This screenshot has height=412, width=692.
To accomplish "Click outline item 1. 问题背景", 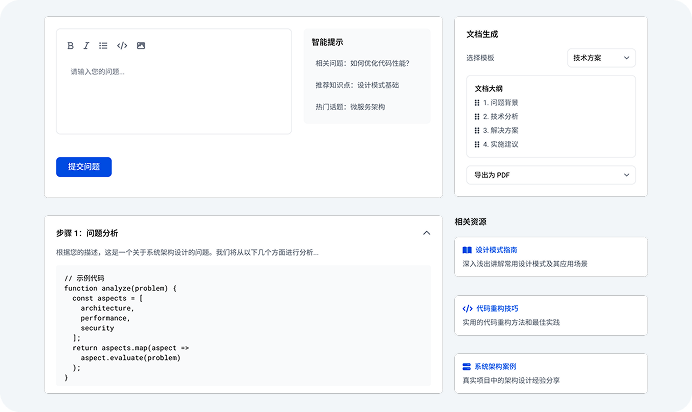I will click(x=500, y=103).
